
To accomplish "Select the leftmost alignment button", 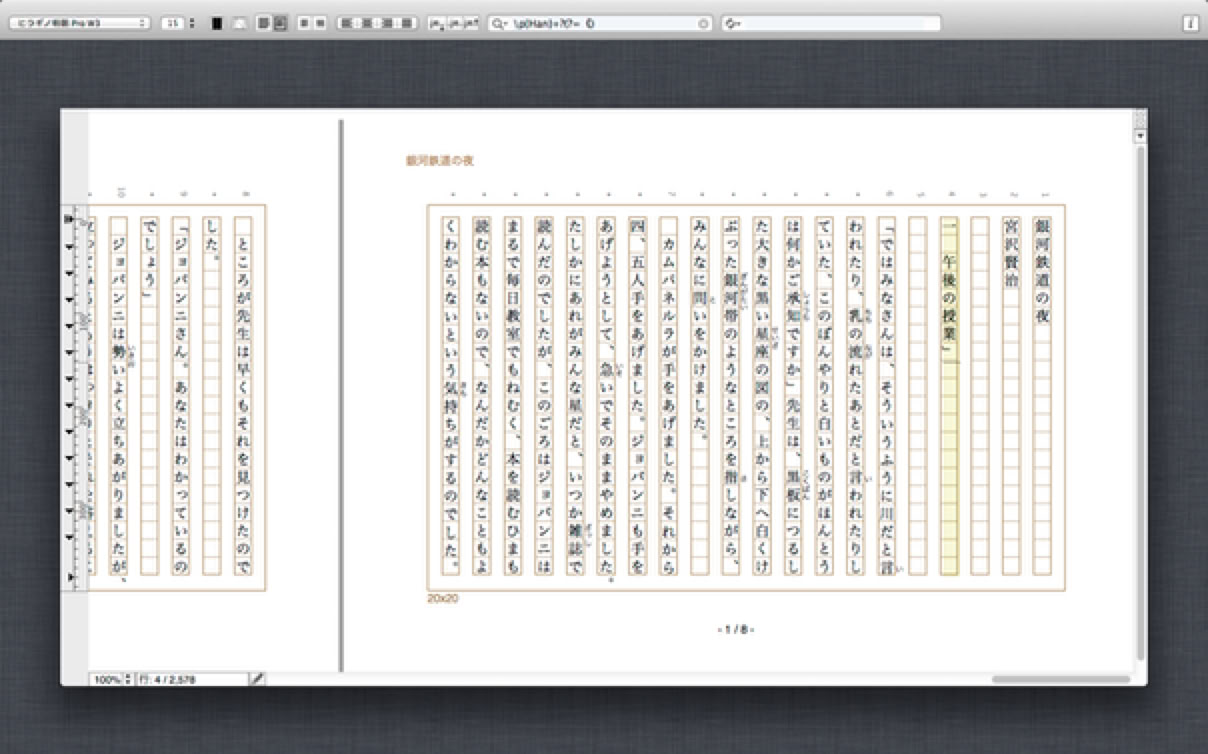I will pos(346,23).
